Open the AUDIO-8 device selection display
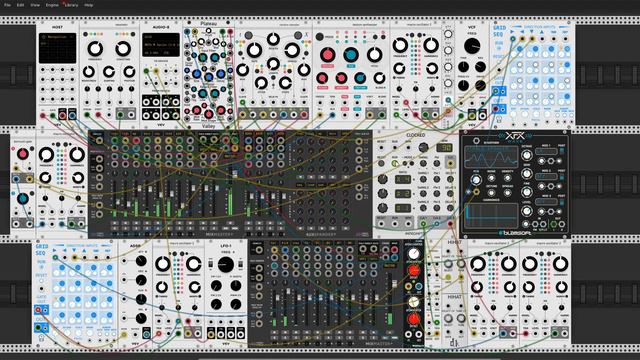640x360 pixels. tap(161, 45)
